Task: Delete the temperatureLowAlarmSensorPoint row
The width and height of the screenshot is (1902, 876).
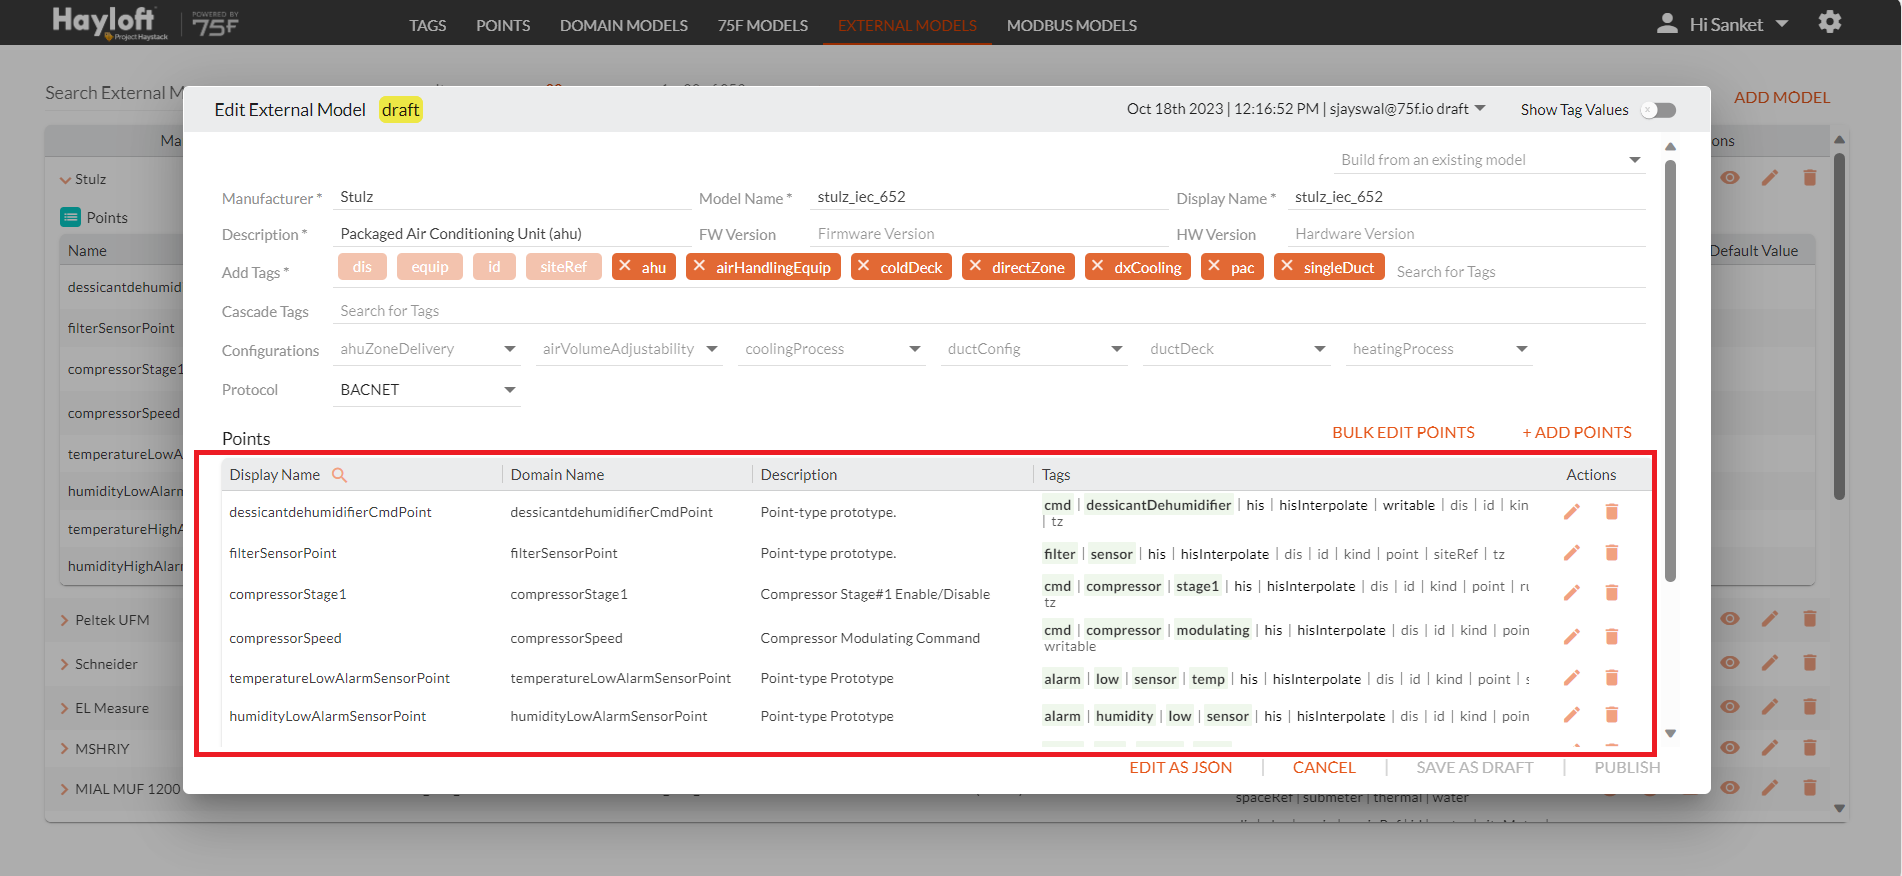Action: point(1612,678)
